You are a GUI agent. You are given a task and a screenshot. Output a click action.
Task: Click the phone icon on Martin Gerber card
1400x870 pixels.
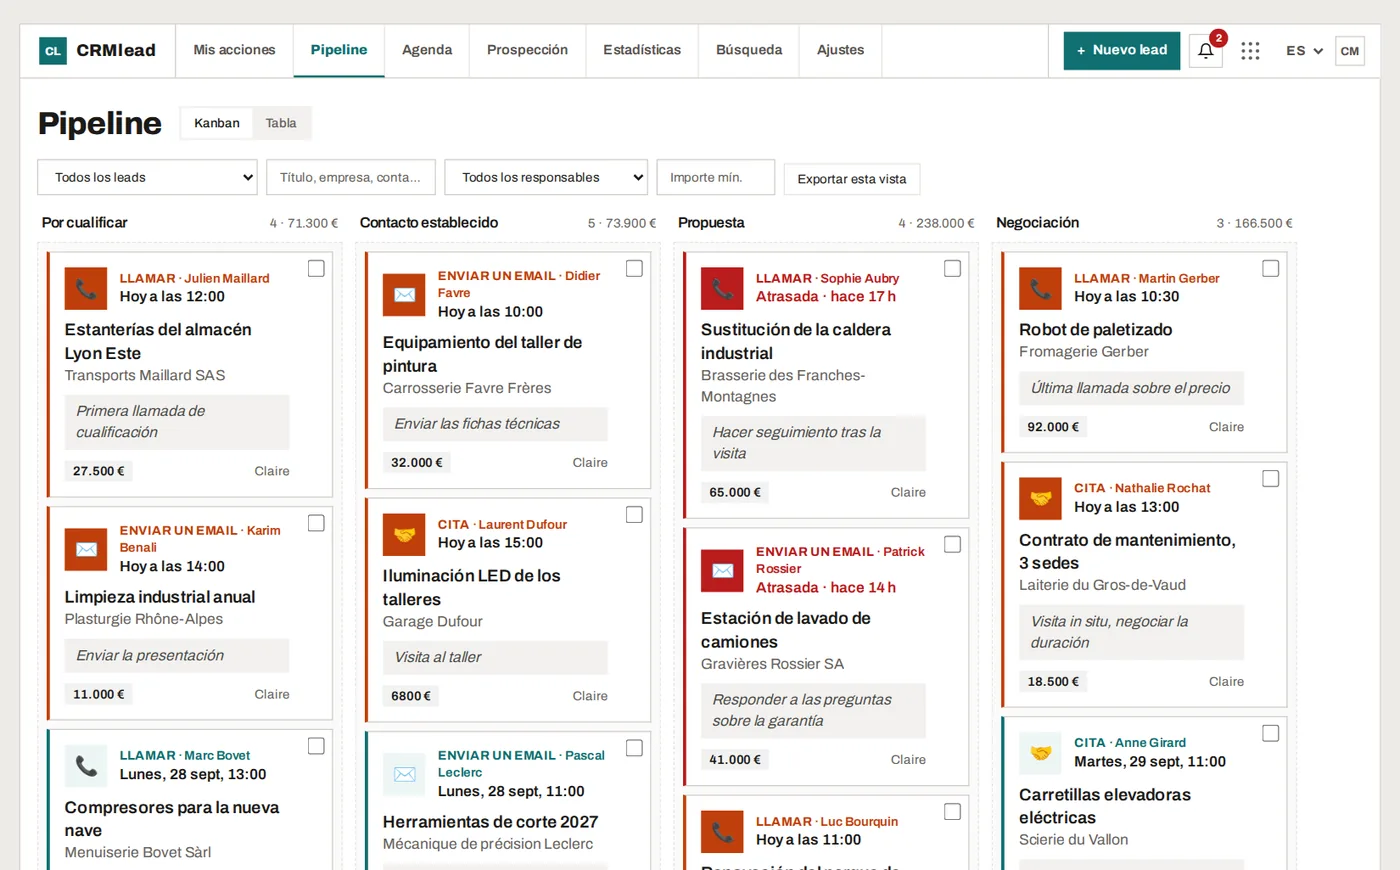[x=1040, y=289]
